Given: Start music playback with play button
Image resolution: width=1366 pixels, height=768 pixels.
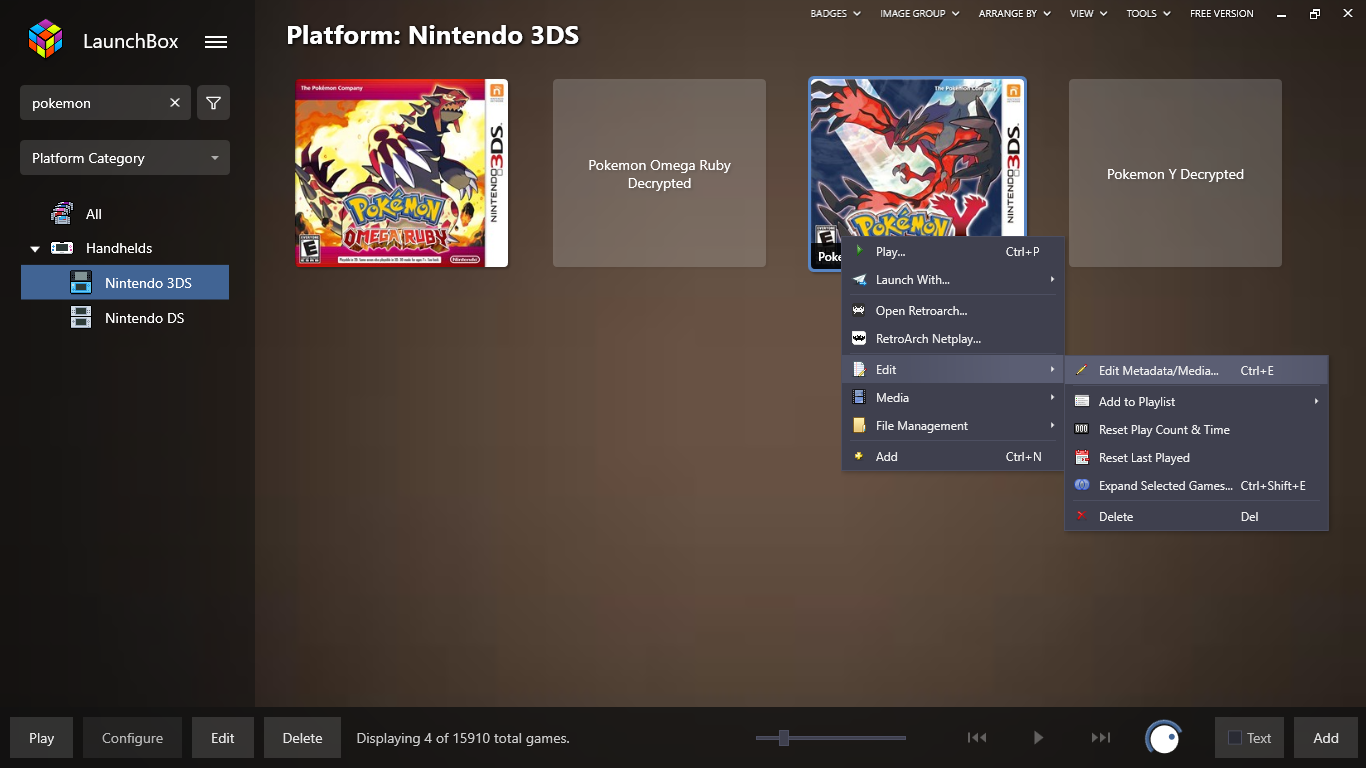Looking at the screenshot, I should (x=1038, y=738).
